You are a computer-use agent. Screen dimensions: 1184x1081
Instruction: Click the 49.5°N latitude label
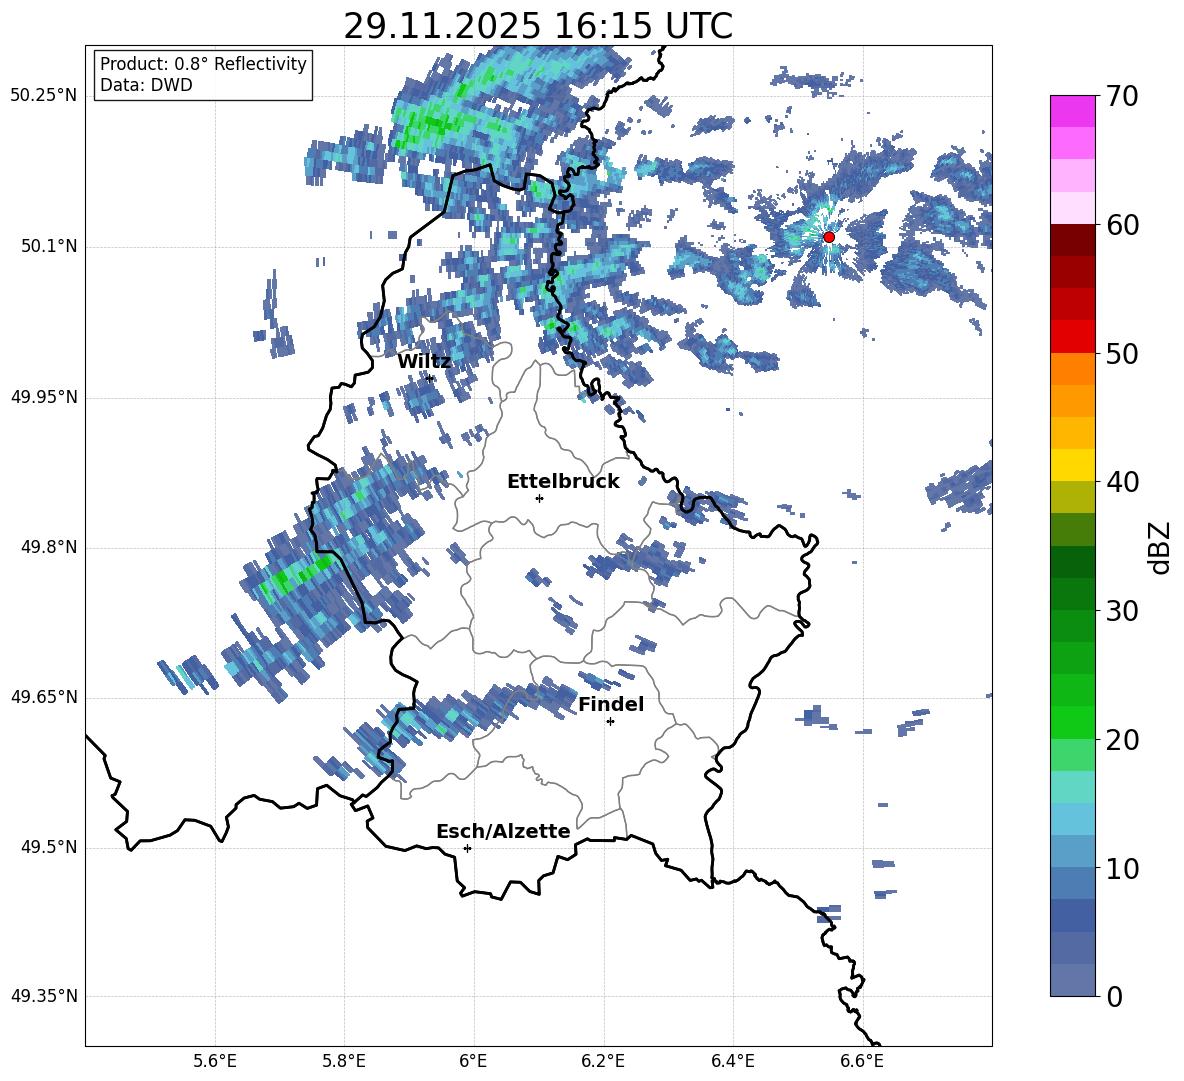[50, 848]
